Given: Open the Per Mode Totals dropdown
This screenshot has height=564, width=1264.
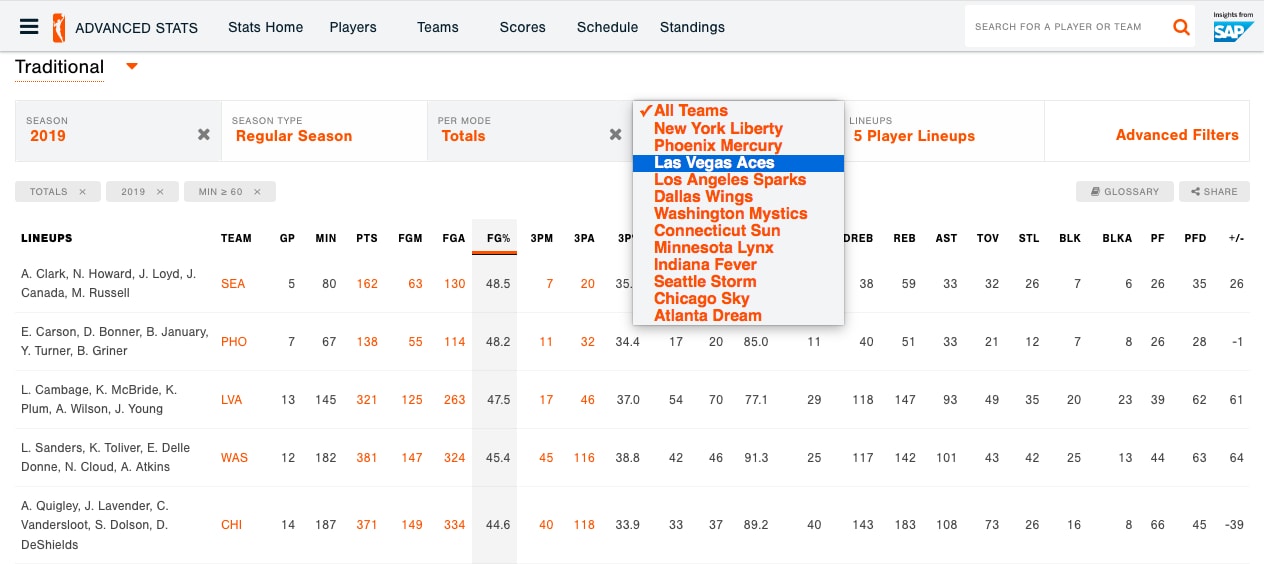Looking at the screenshot, I should [530, 130].
